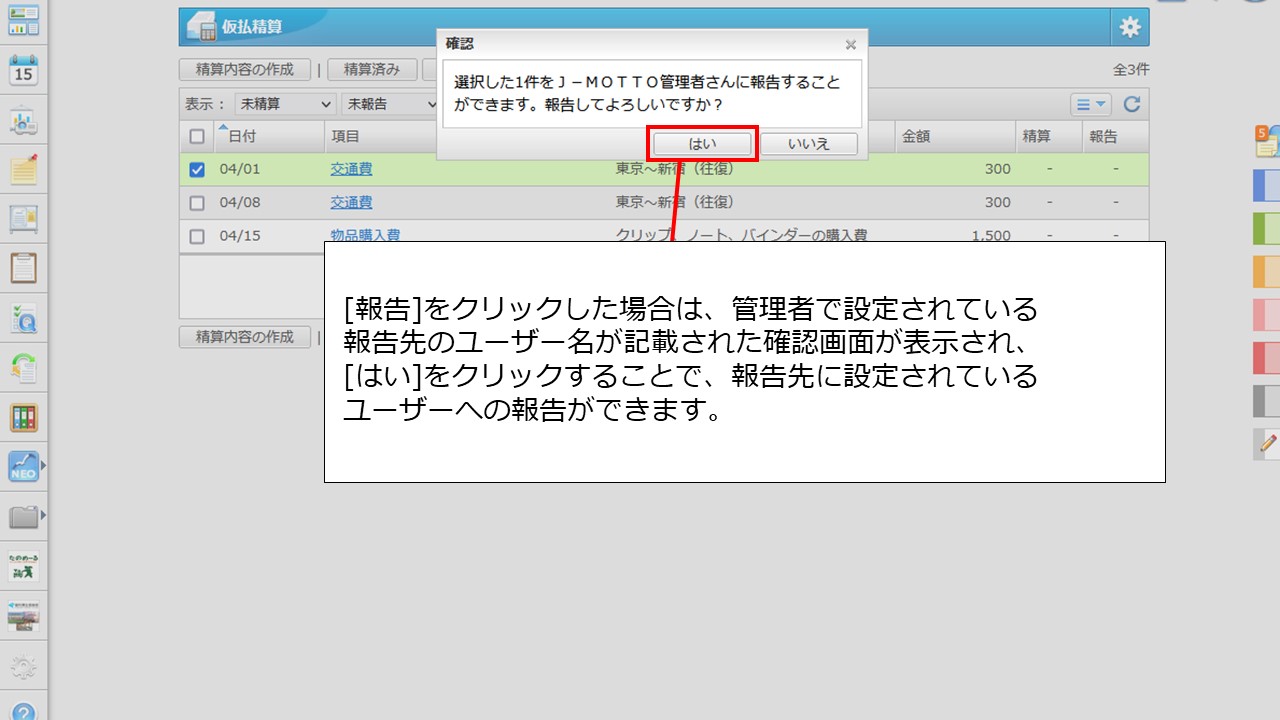The height and width of the screenshot is (720, 1280).
Task: Click the 仮払精算 calculator title icon
Action: [x=201, y=27]
